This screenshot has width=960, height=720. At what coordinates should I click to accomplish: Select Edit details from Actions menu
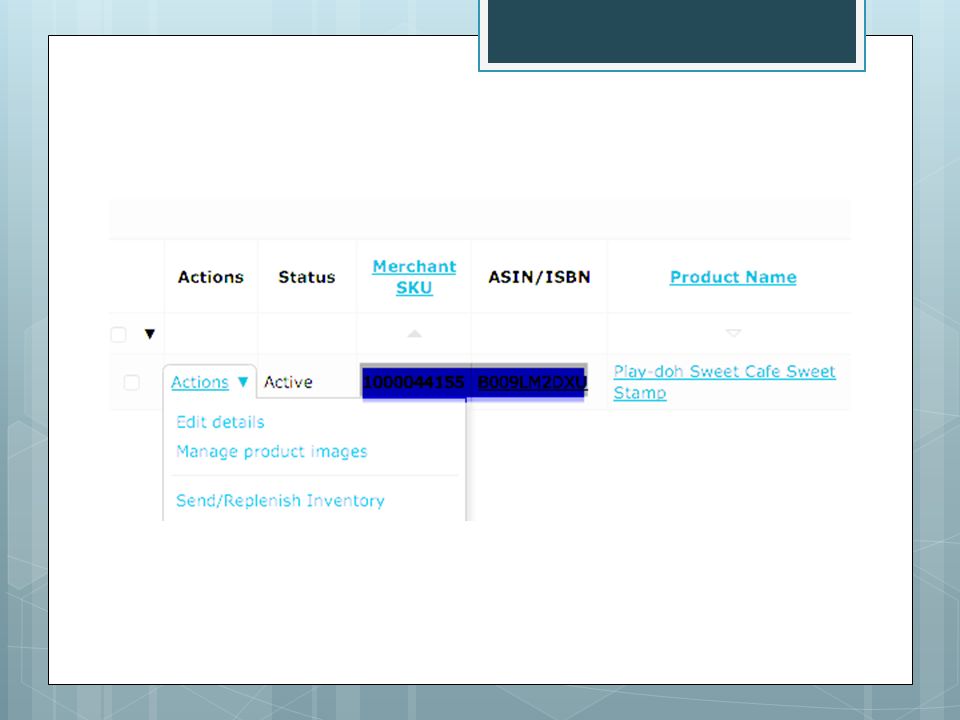pyautogui.click(x=220, y=422)
